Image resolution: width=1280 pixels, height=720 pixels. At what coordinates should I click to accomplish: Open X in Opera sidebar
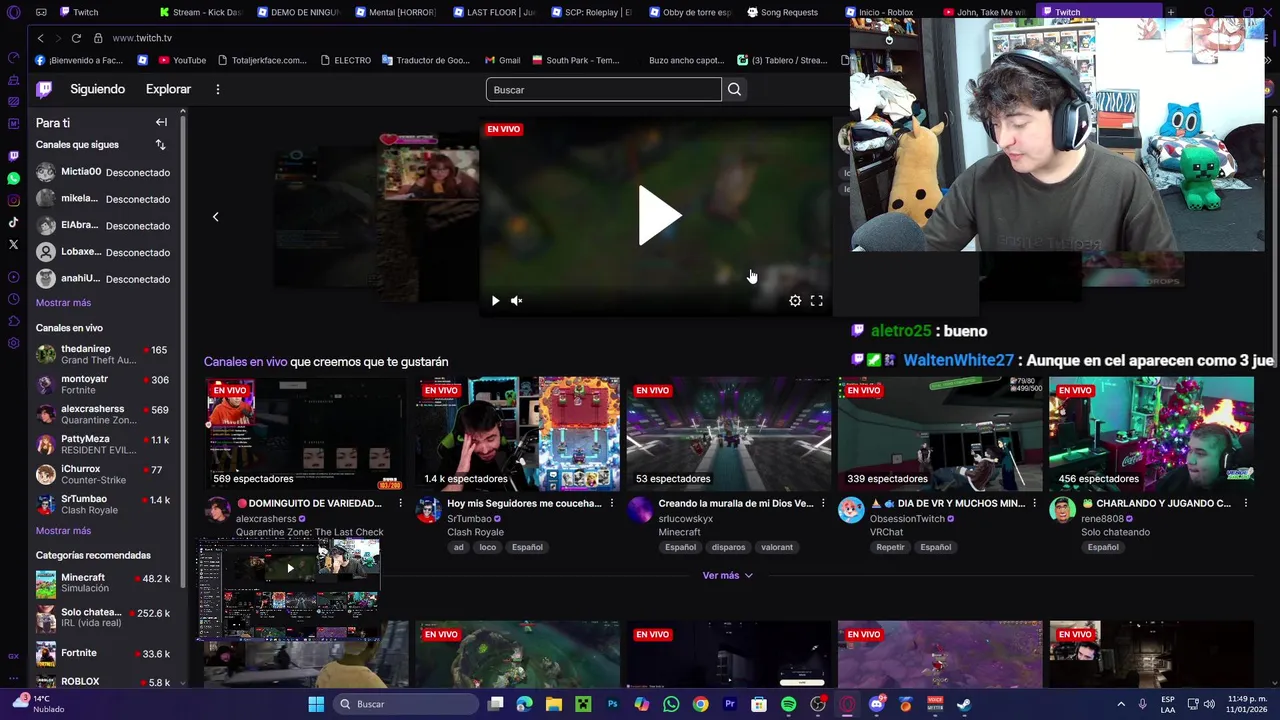pos(13,244)
